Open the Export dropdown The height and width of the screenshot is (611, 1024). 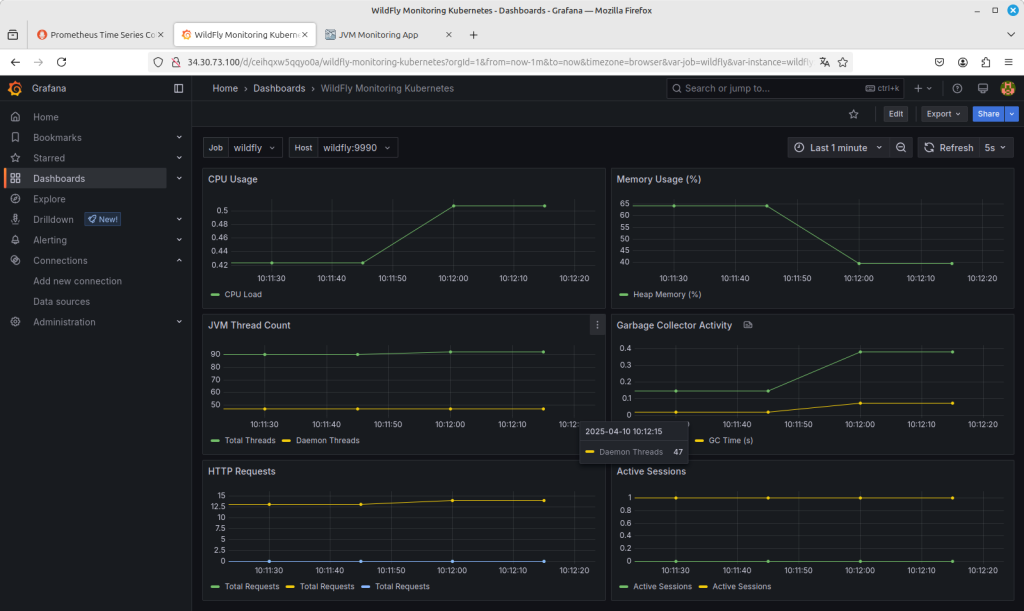[944, 114]
